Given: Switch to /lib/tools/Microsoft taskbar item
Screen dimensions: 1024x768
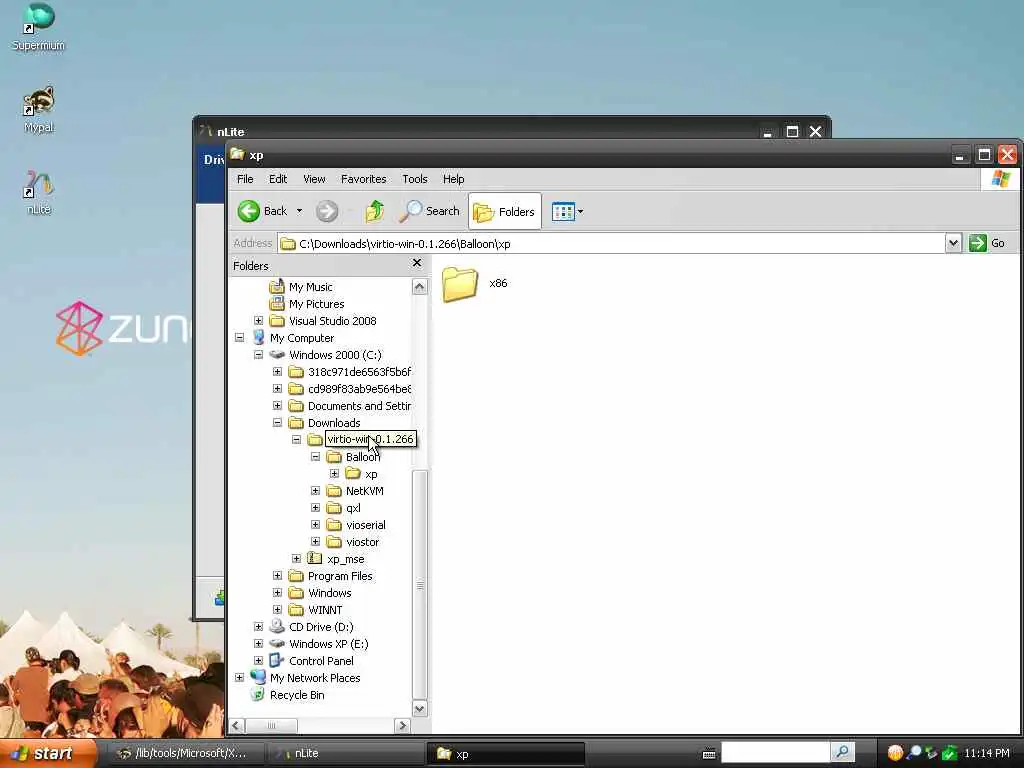Looking at the screenshot, I should click(185, 754).
